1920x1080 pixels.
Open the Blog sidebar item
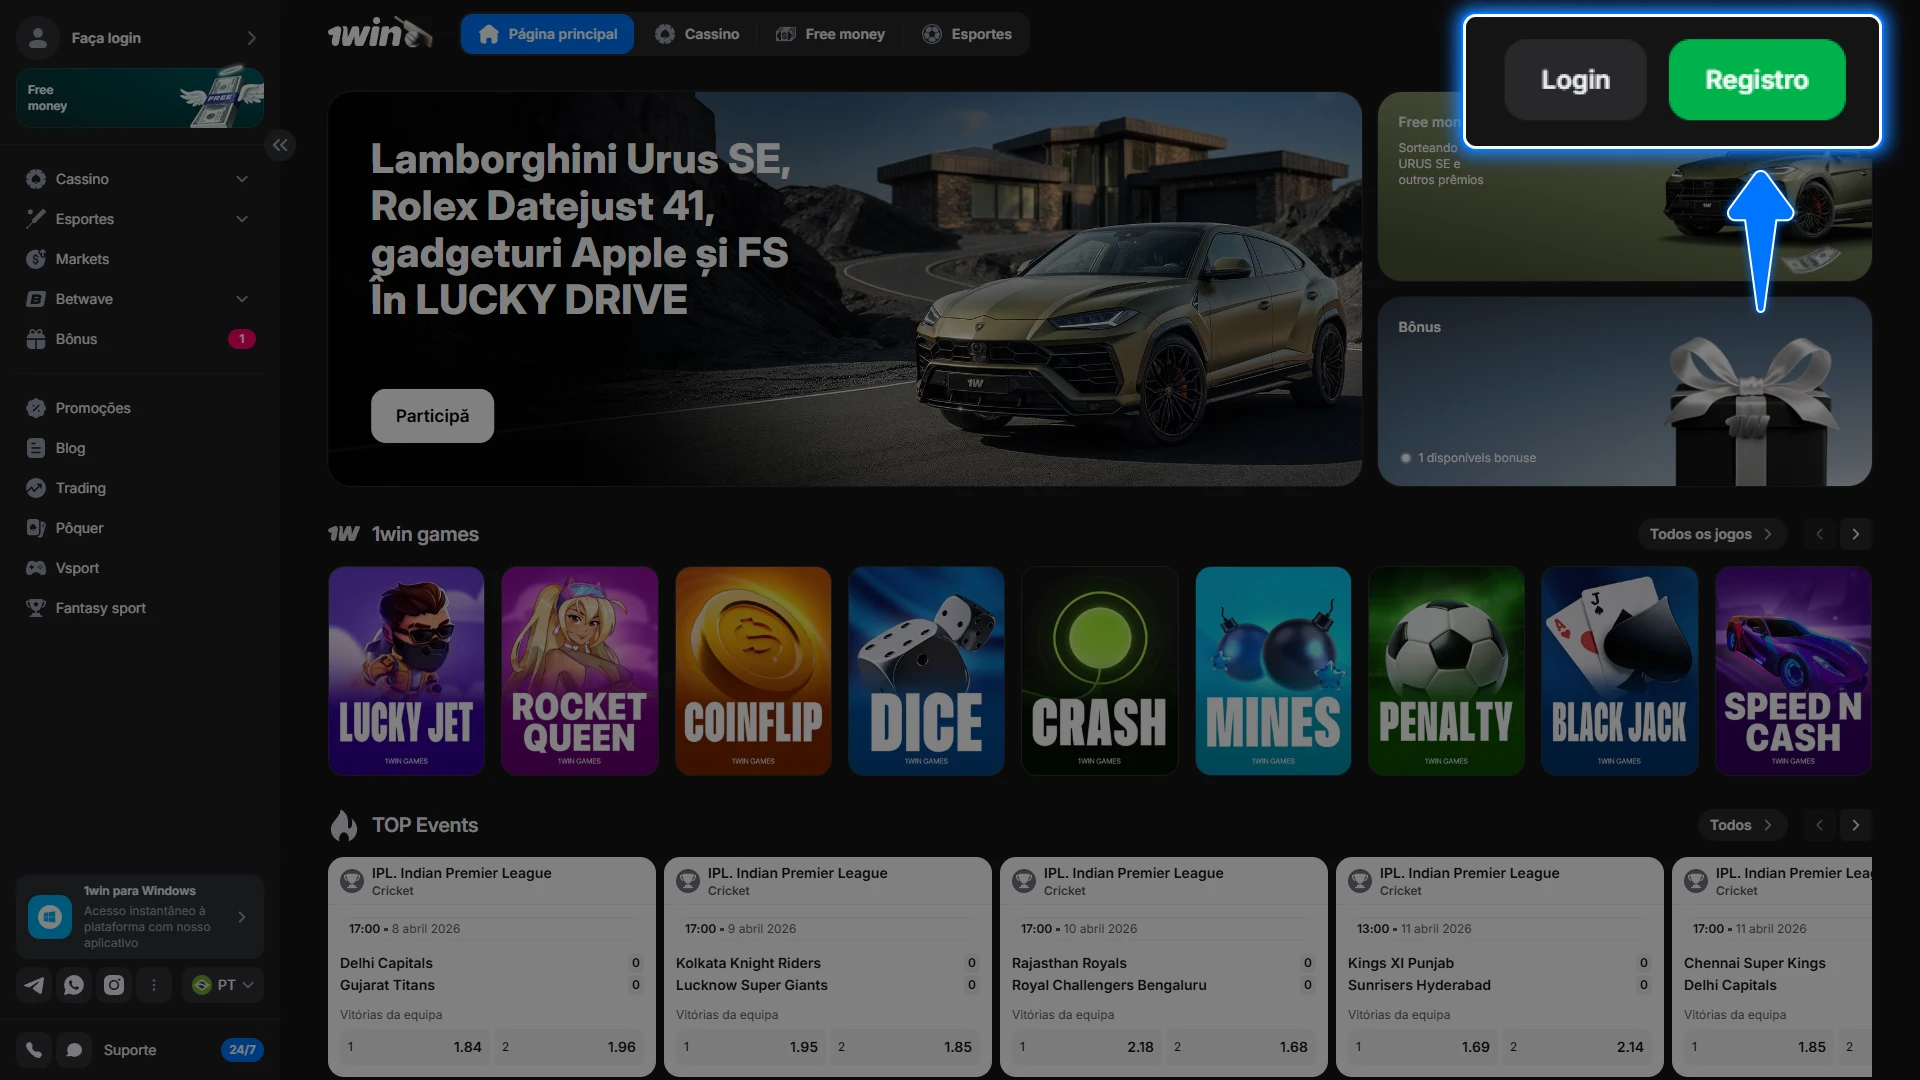(140, 448)
